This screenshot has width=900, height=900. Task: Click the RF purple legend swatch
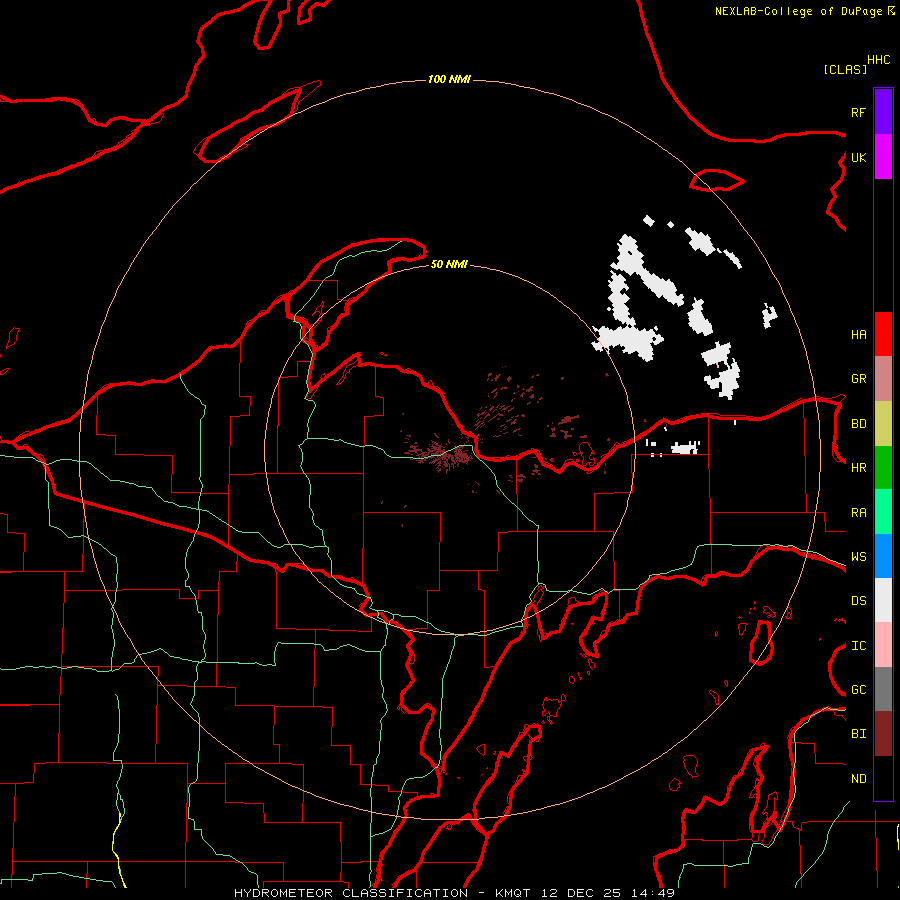pyautogui.click(x=883, y=112)
